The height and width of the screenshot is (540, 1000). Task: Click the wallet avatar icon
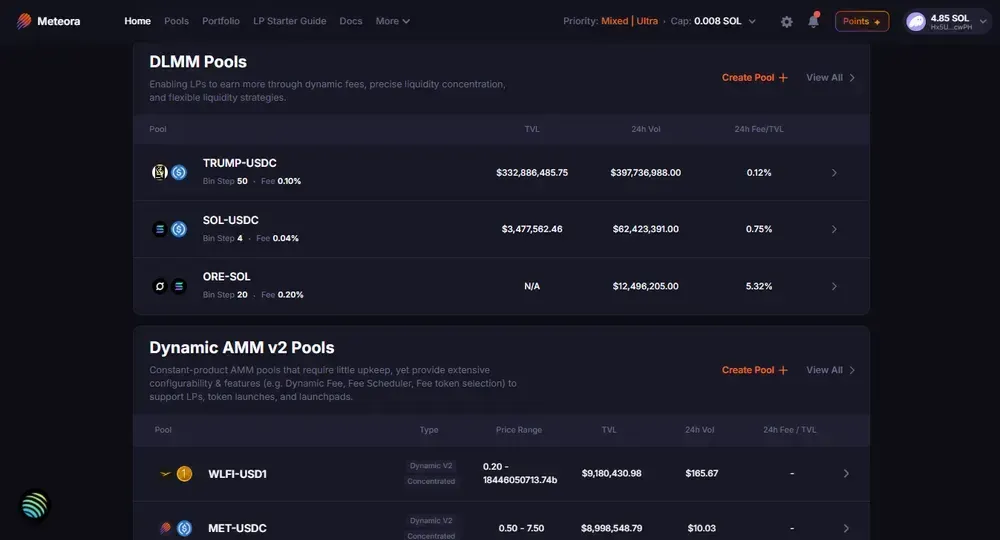click(x=916, y=22)
